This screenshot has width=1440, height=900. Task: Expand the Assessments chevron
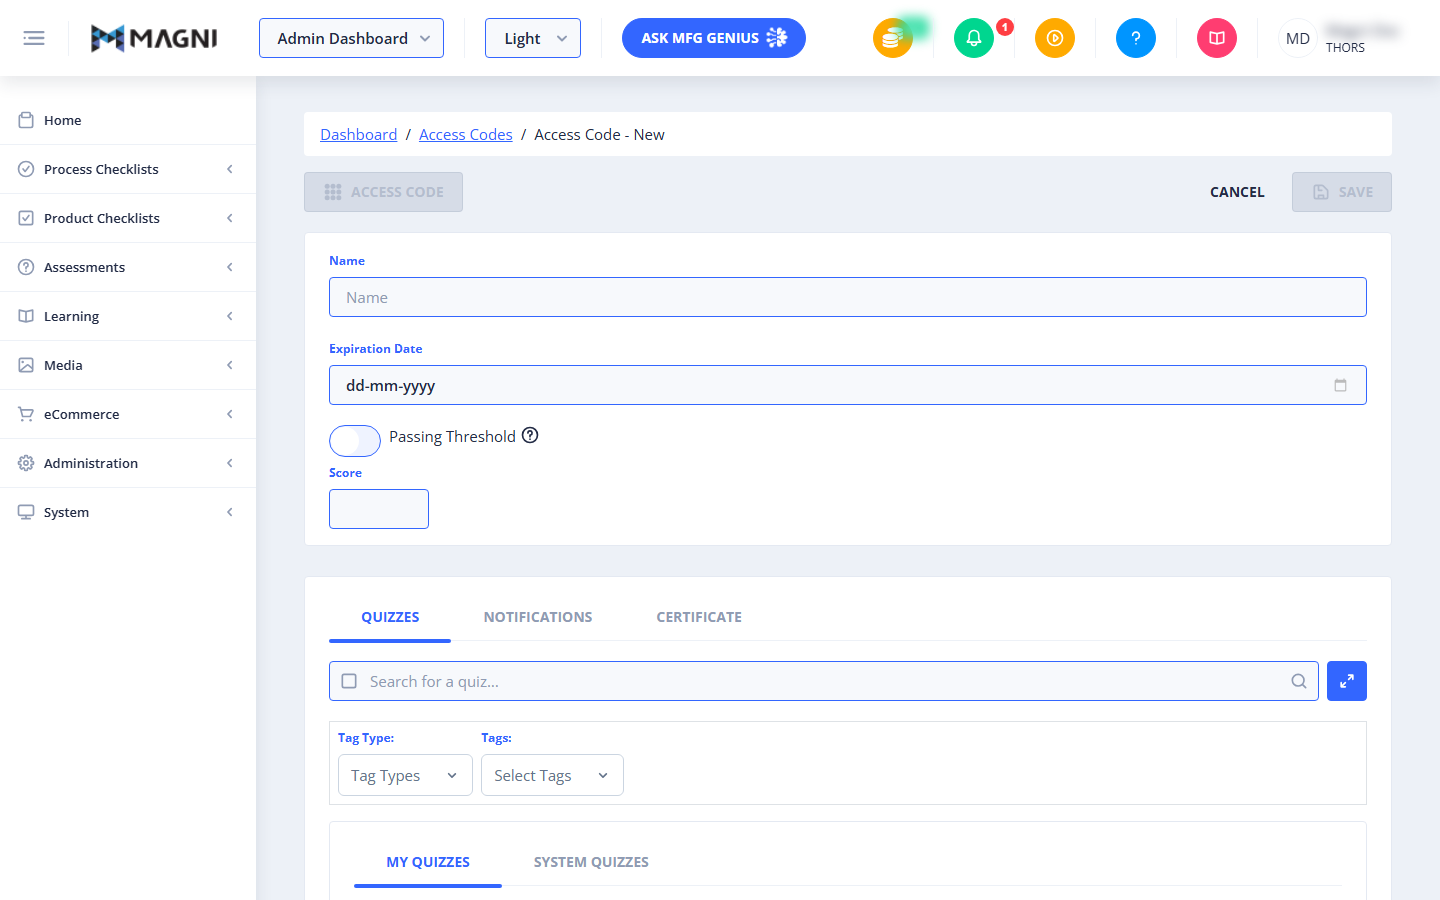[x=230, y=267]
